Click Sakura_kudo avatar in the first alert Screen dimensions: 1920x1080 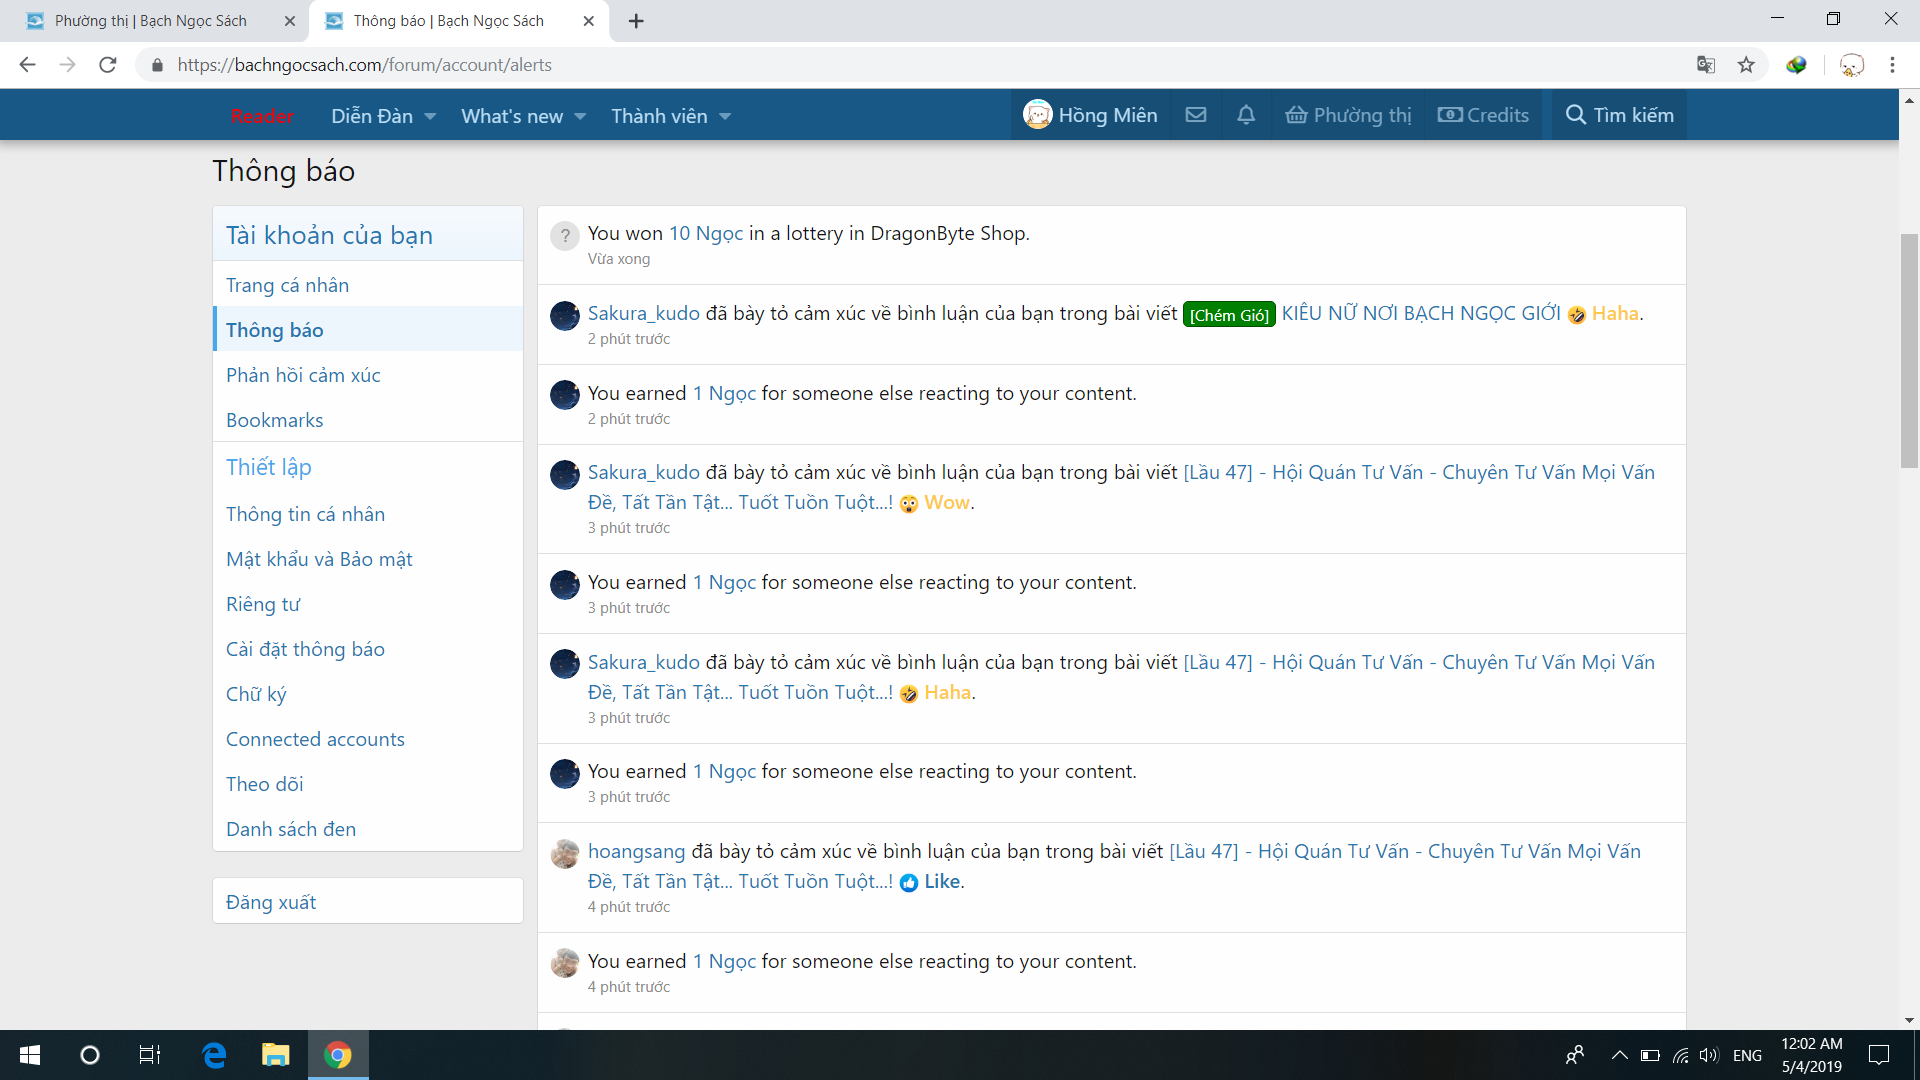(565, 315)
